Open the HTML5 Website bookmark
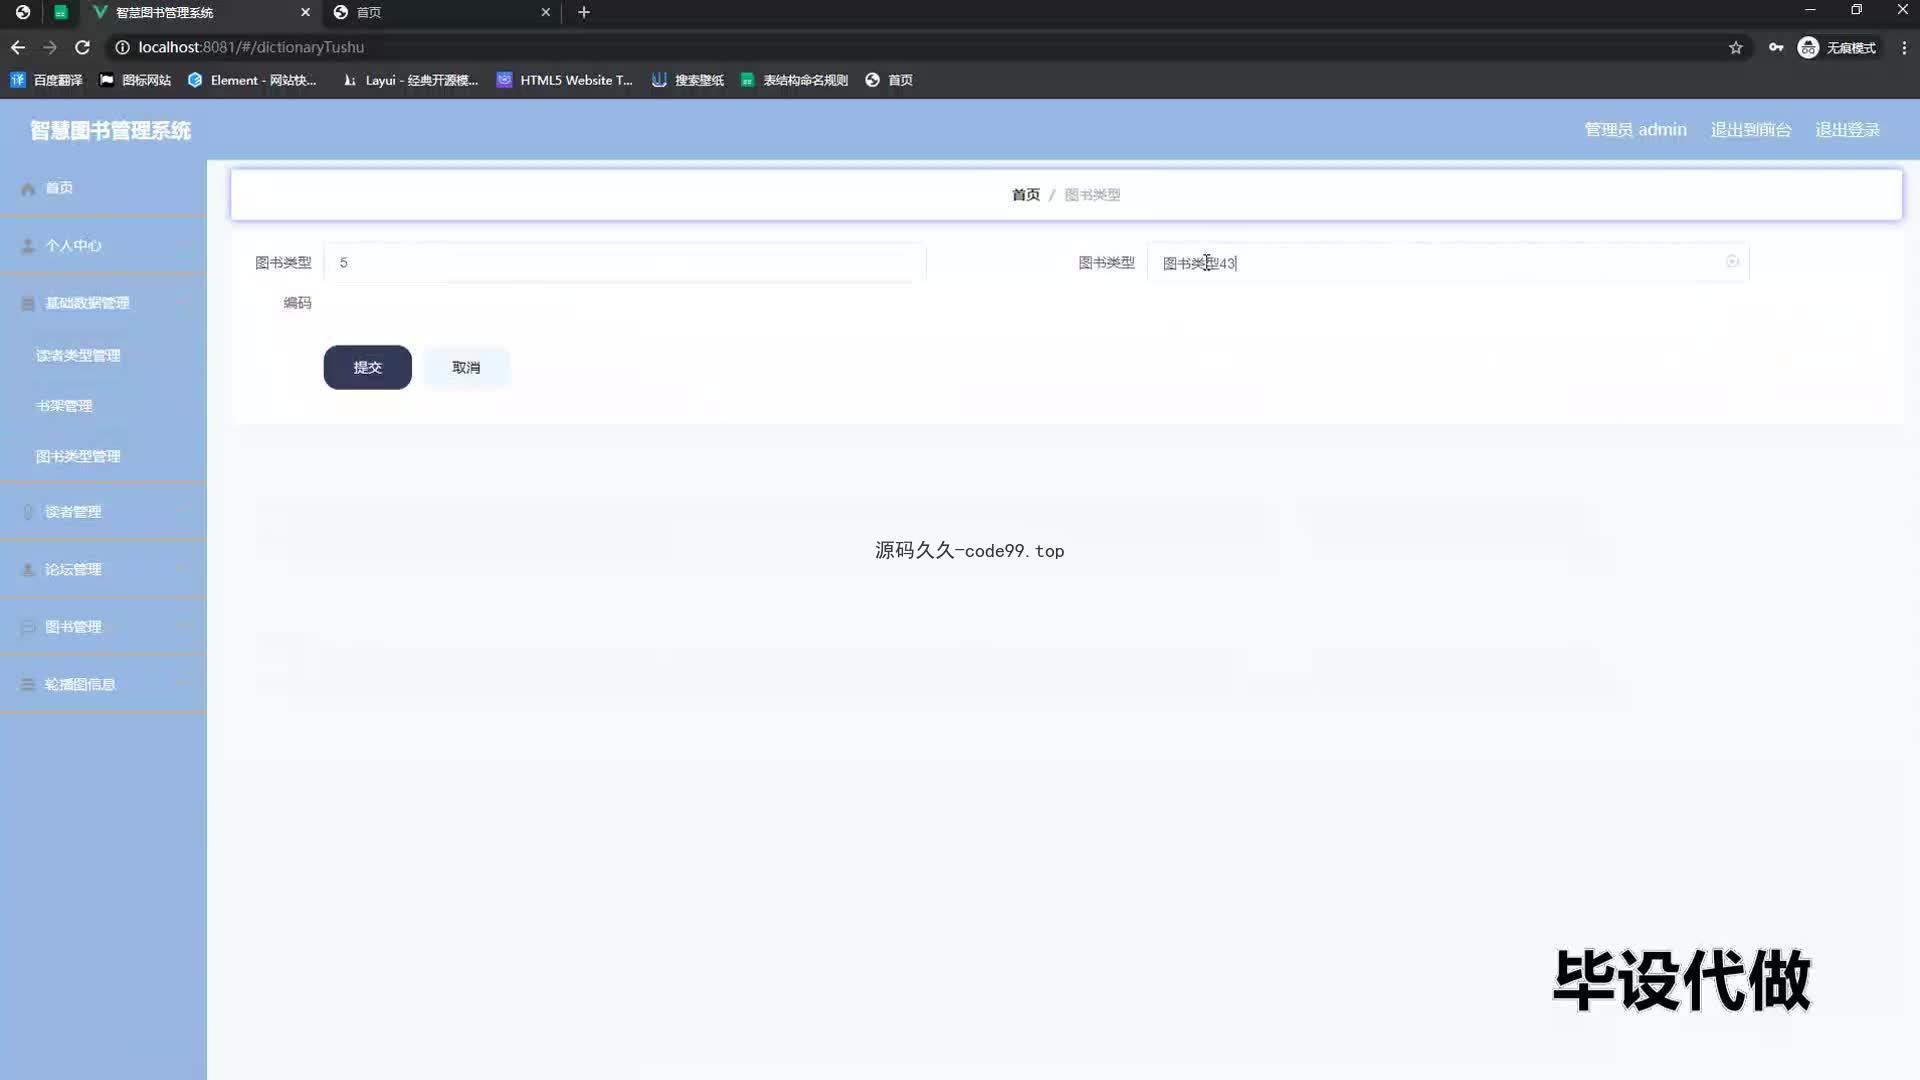 565,80
